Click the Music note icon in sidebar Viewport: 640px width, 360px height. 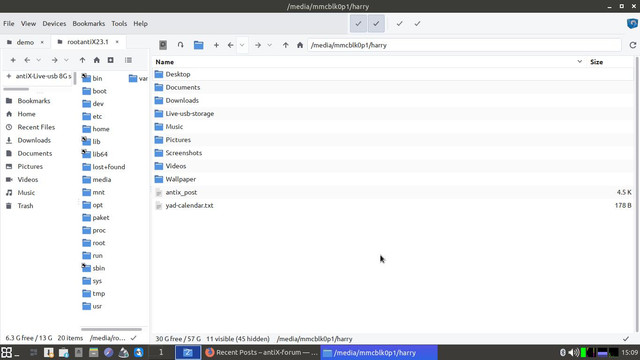9,193
